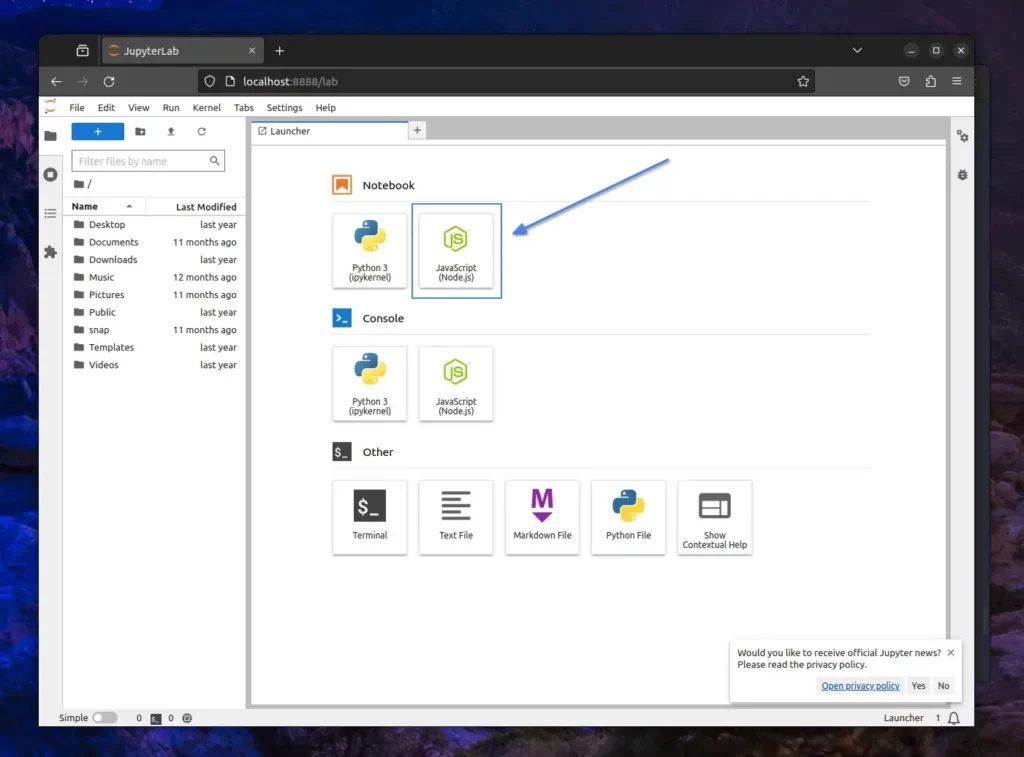Focus the Filter files by name field
Viewport: 1024px width, 757px height.
(x=148, y=161)
